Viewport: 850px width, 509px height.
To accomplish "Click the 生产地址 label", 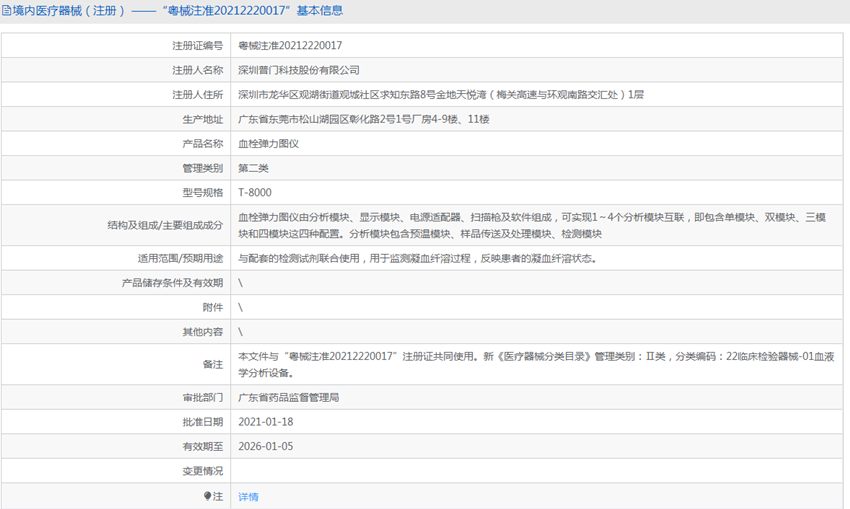I will pyautogui.click(x=203, y=119).
